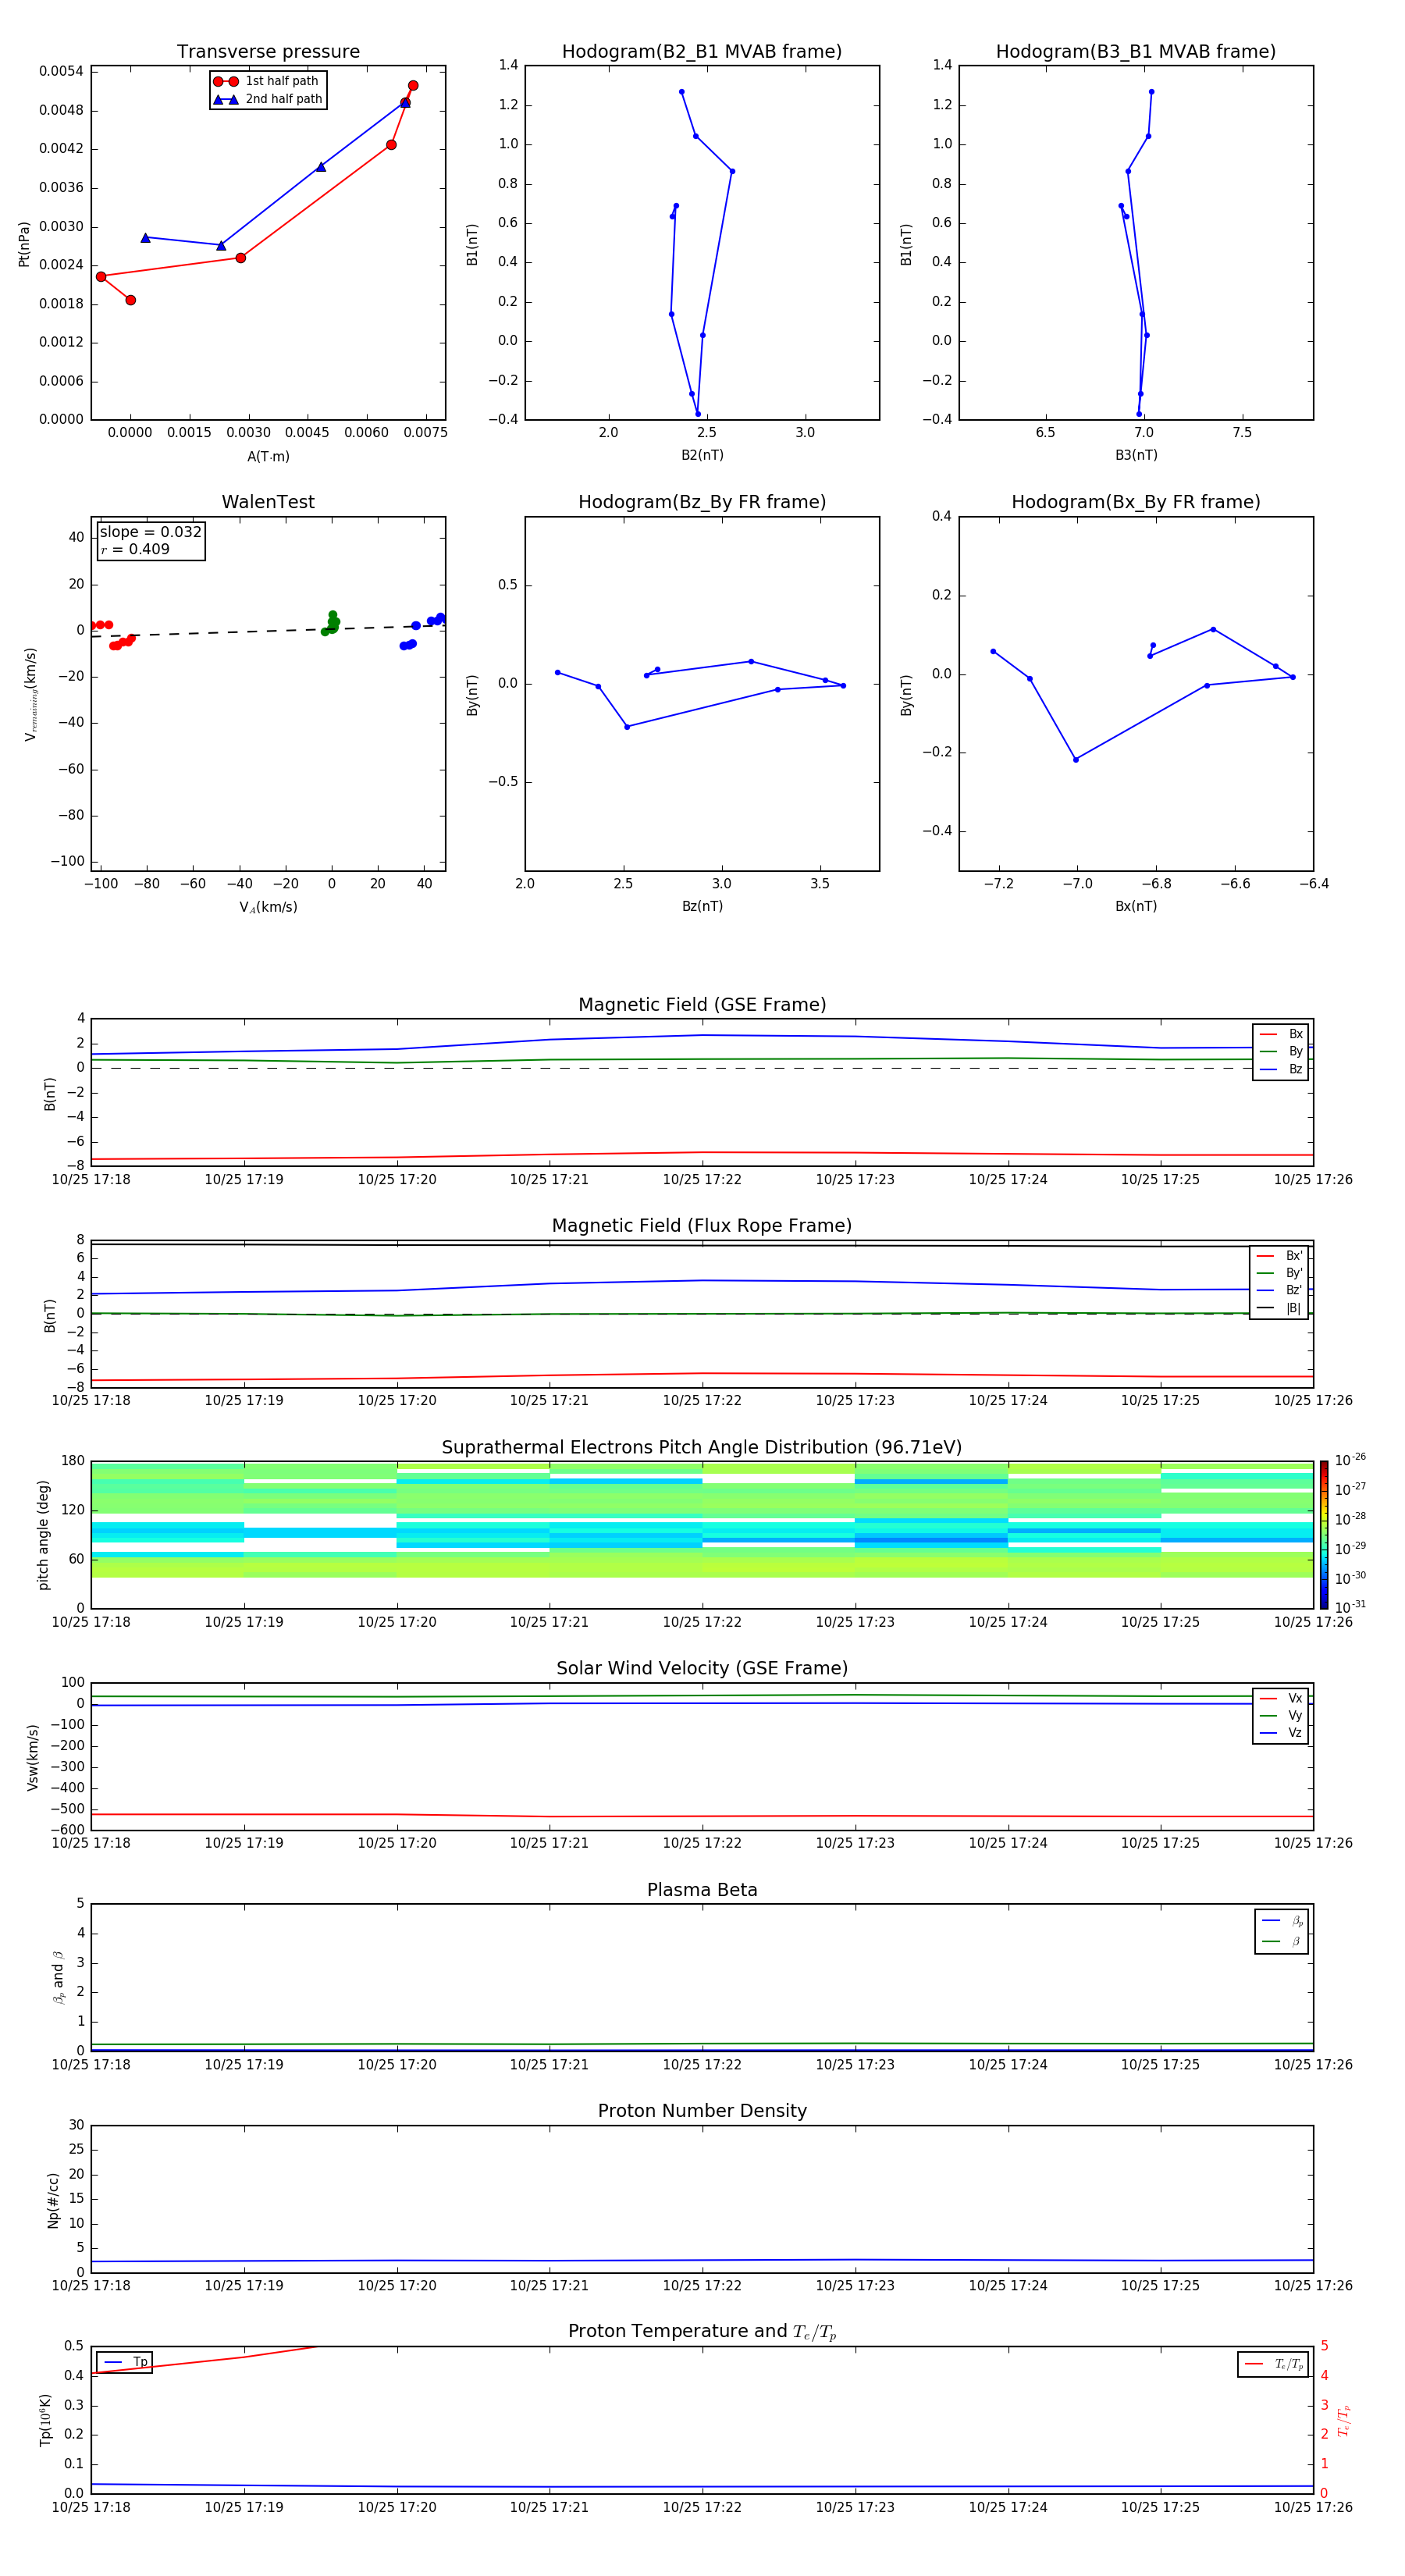Click 'Bx' in the GSE Frame legend

point(1281,1034)
